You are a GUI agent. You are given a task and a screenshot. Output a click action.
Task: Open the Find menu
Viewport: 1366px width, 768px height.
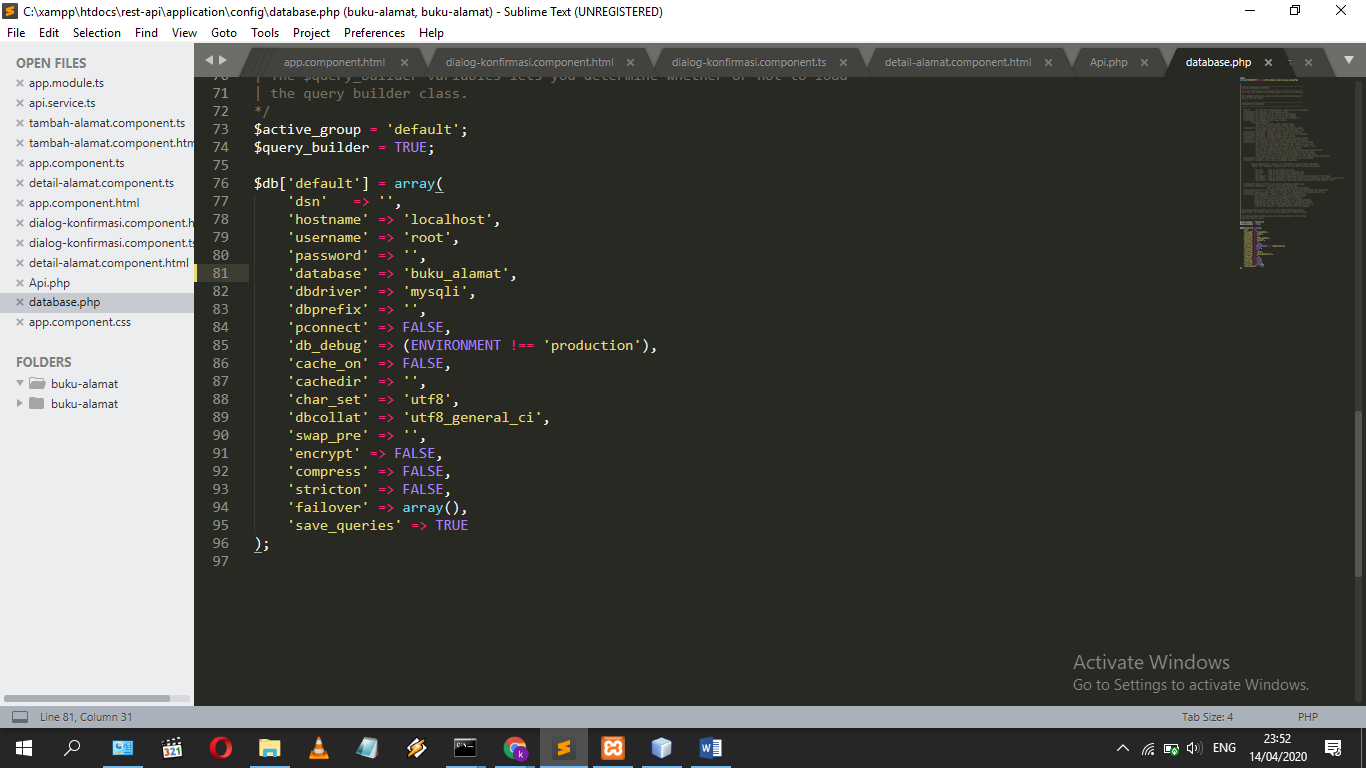[146, 33]
